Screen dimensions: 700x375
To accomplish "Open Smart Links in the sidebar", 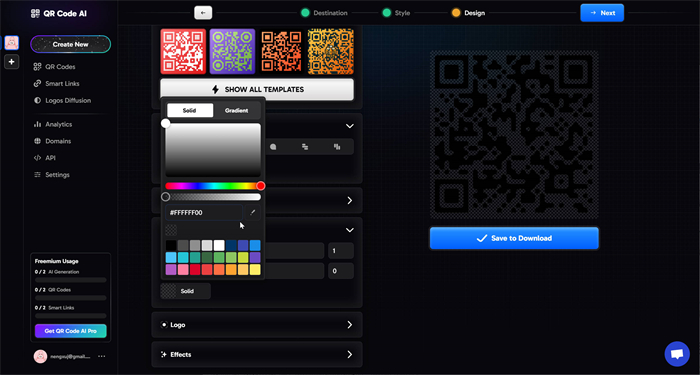I will pos(57,83).
